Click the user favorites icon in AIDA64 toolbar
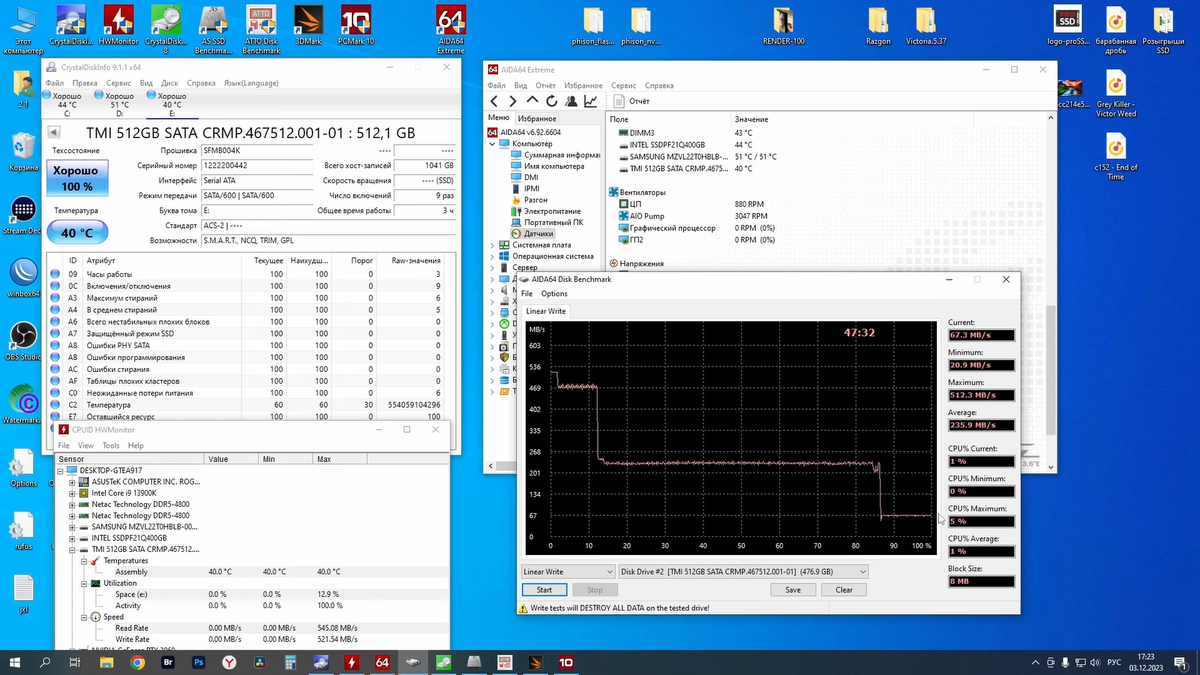 pyautogui.click(x=571, y=101)
